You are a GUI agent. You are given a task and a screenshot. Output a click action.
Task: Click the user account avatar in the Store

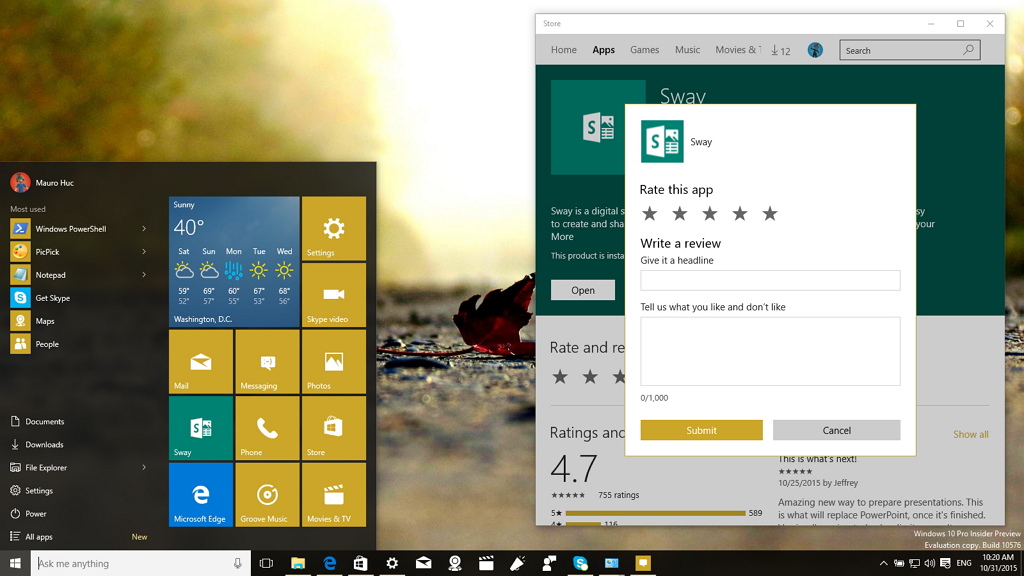(815, 49)
